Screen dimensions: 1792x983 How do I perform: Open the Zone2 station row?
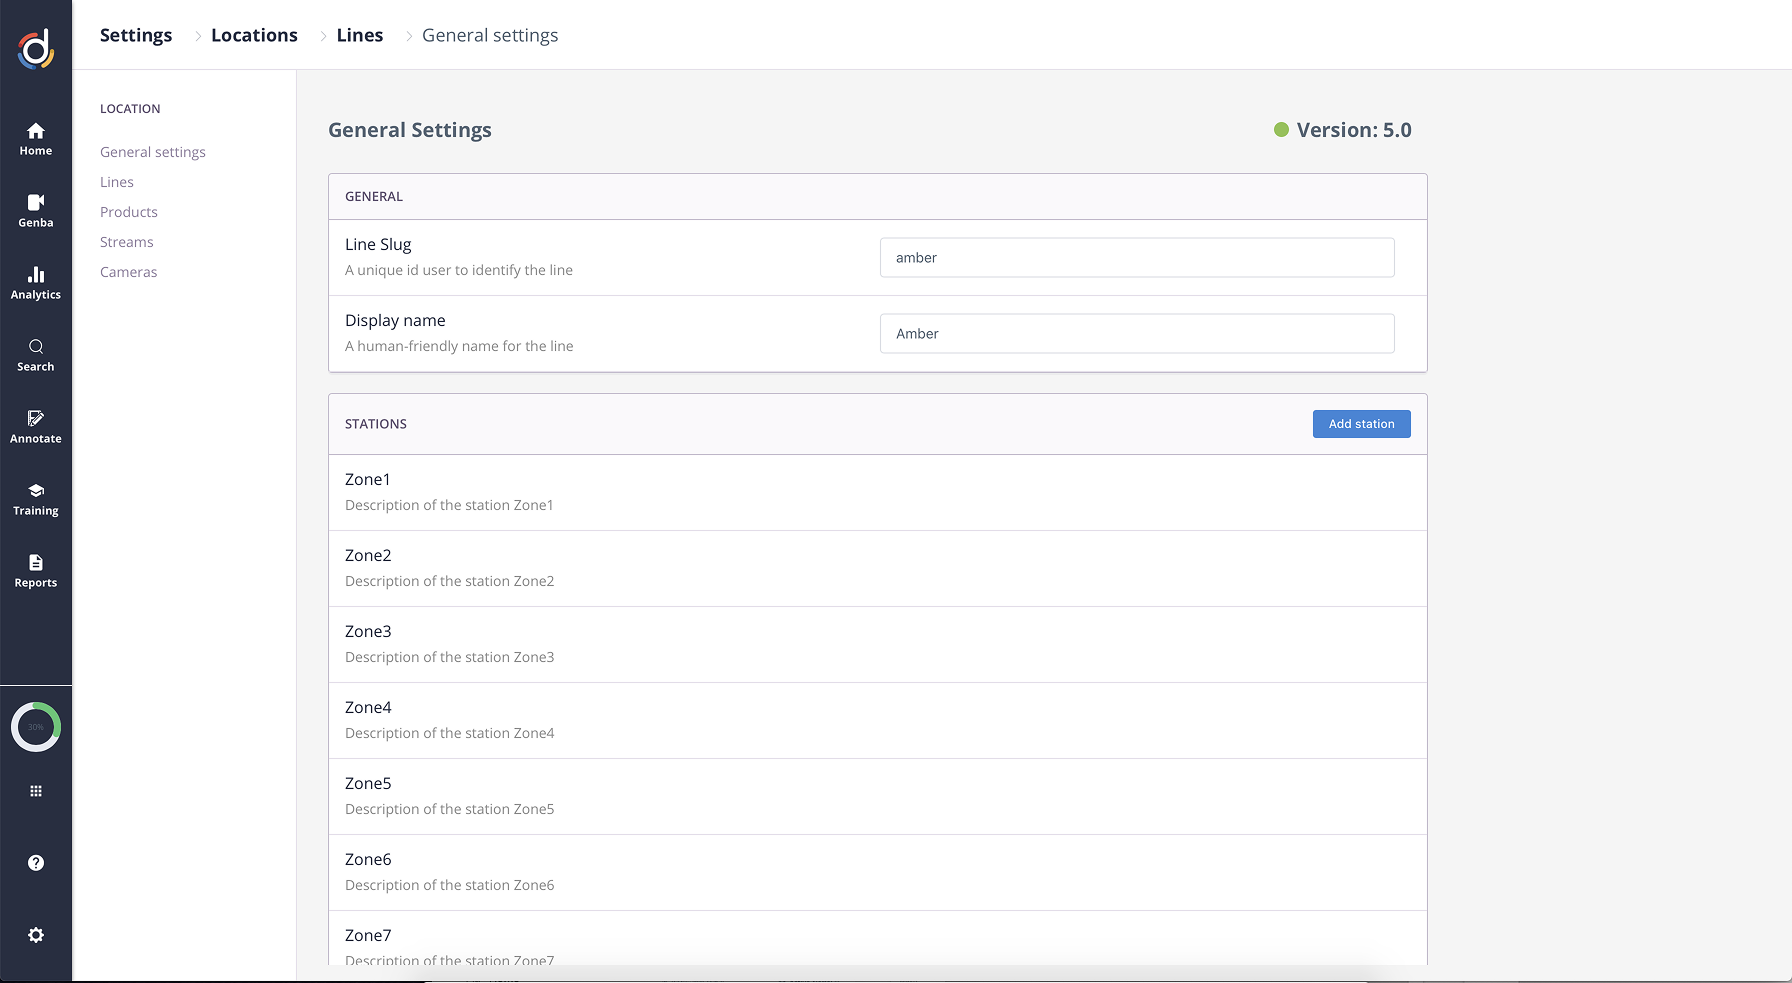(878, 568)
